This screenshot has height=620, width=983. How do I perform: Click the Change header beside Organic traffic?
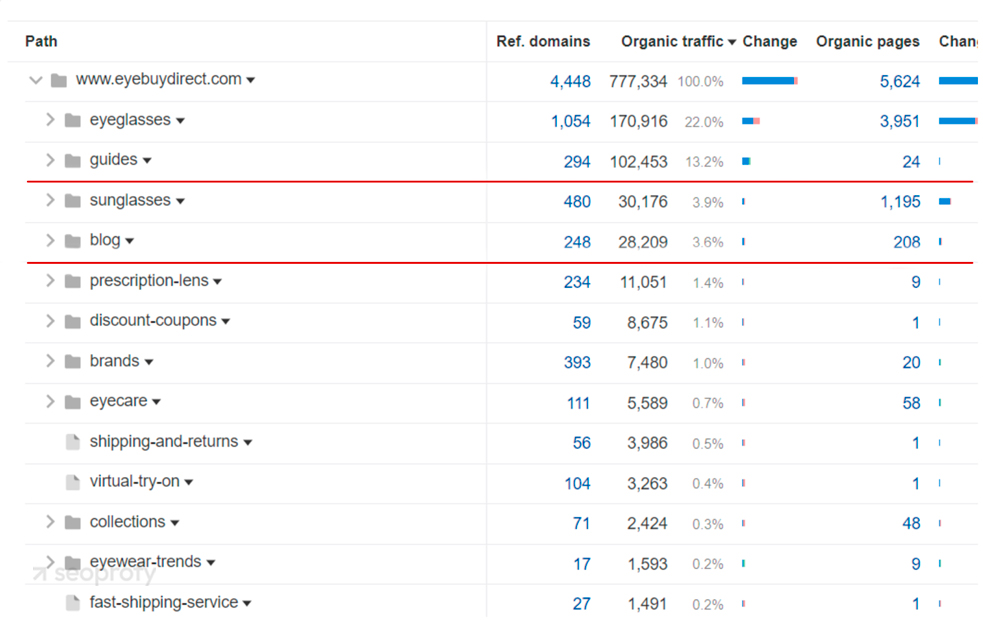click(x=770, y=41)
